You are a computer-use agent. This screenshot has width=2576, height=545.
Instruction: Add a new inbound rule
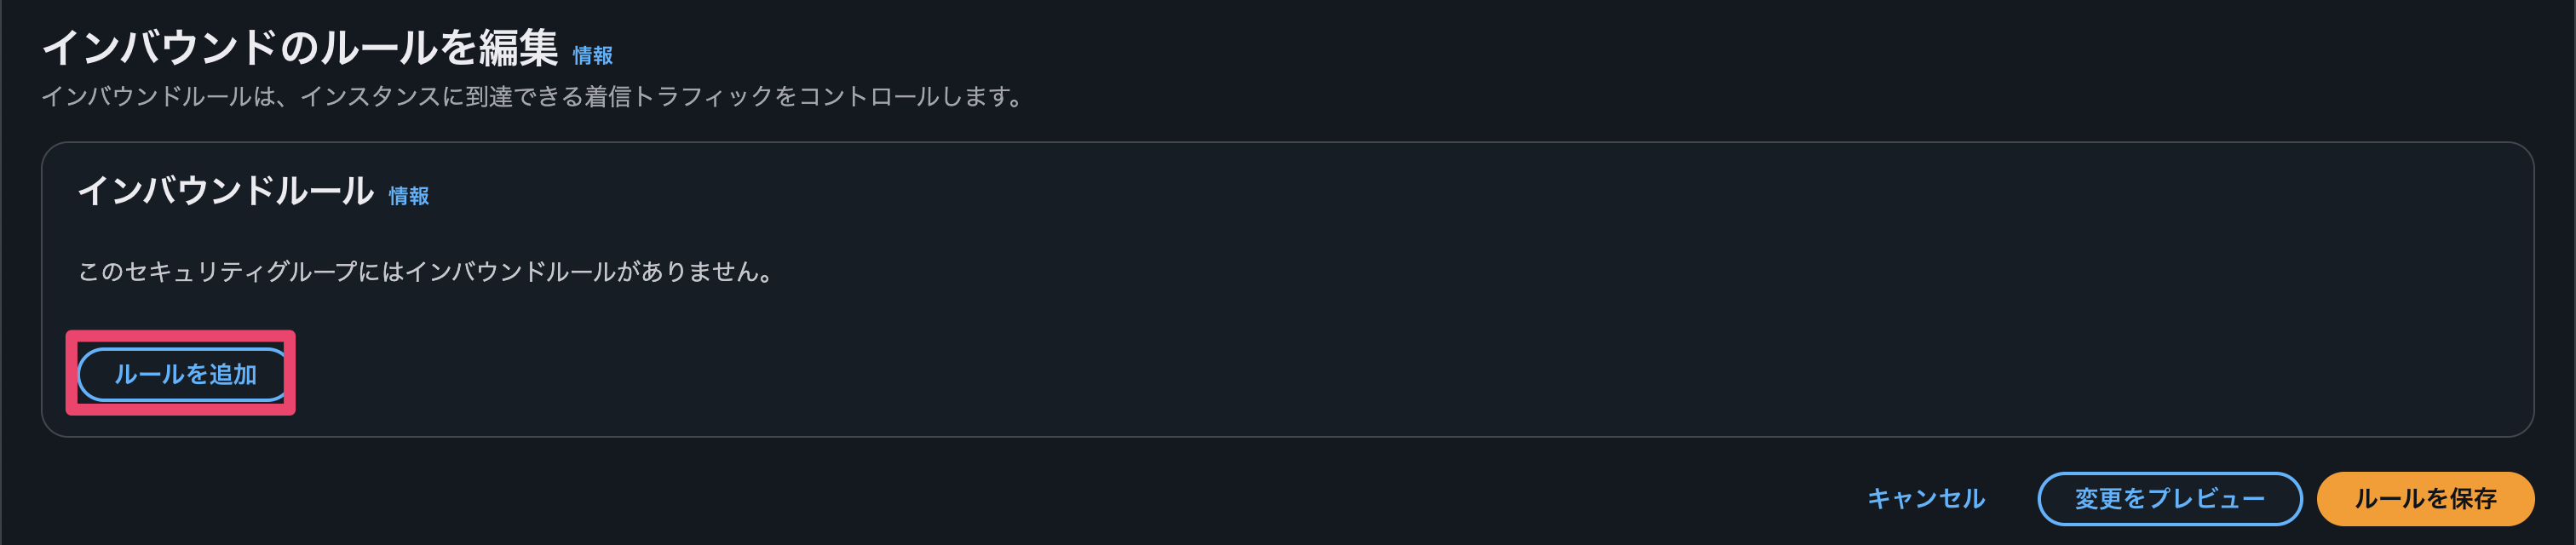tap(184, 374)
